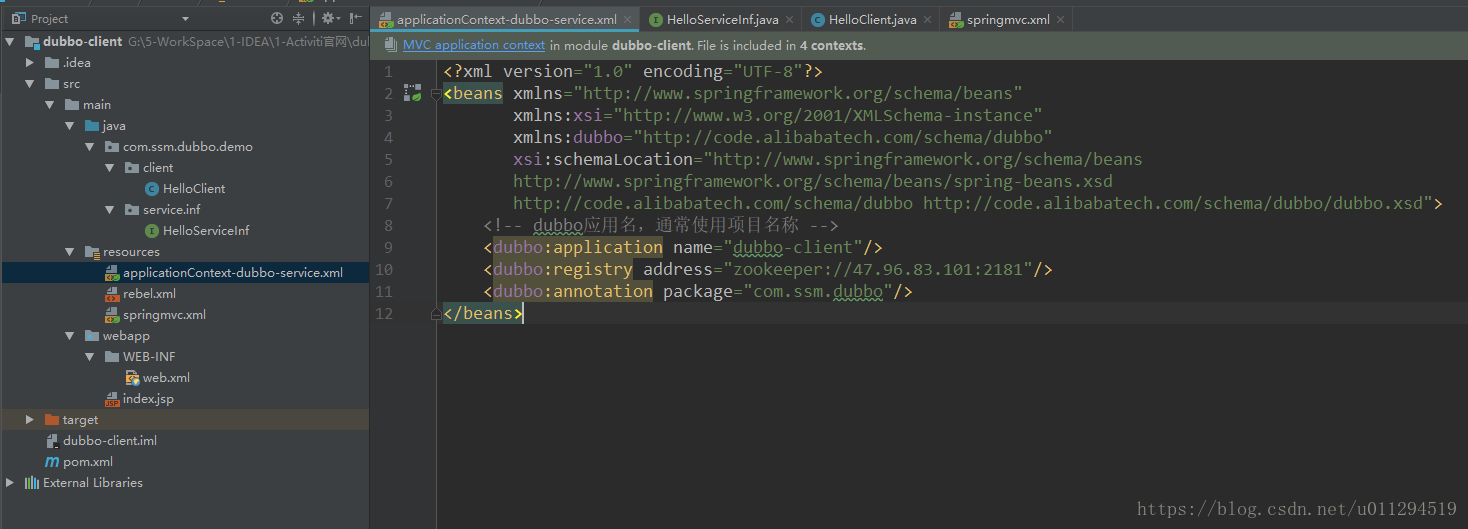This screenshot has width=1468, height=529.
Task: Select dubbo-client.iml in the project tree
Action: pyautogui.click(x=110, y=441)
